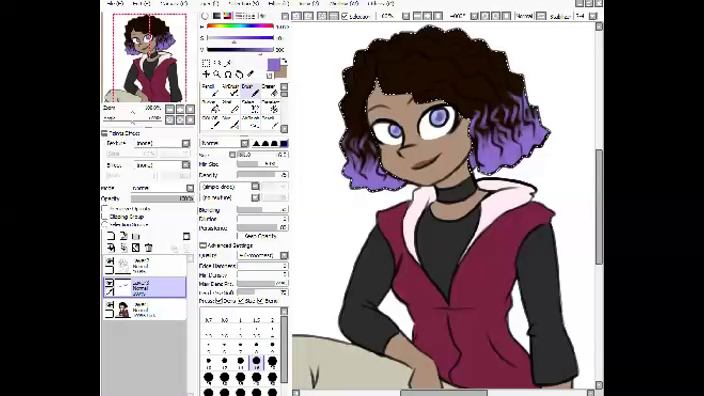This screenshot has height=396, width=704.
Task: Activate the rectangular selection tool
Action: [206, 63]
